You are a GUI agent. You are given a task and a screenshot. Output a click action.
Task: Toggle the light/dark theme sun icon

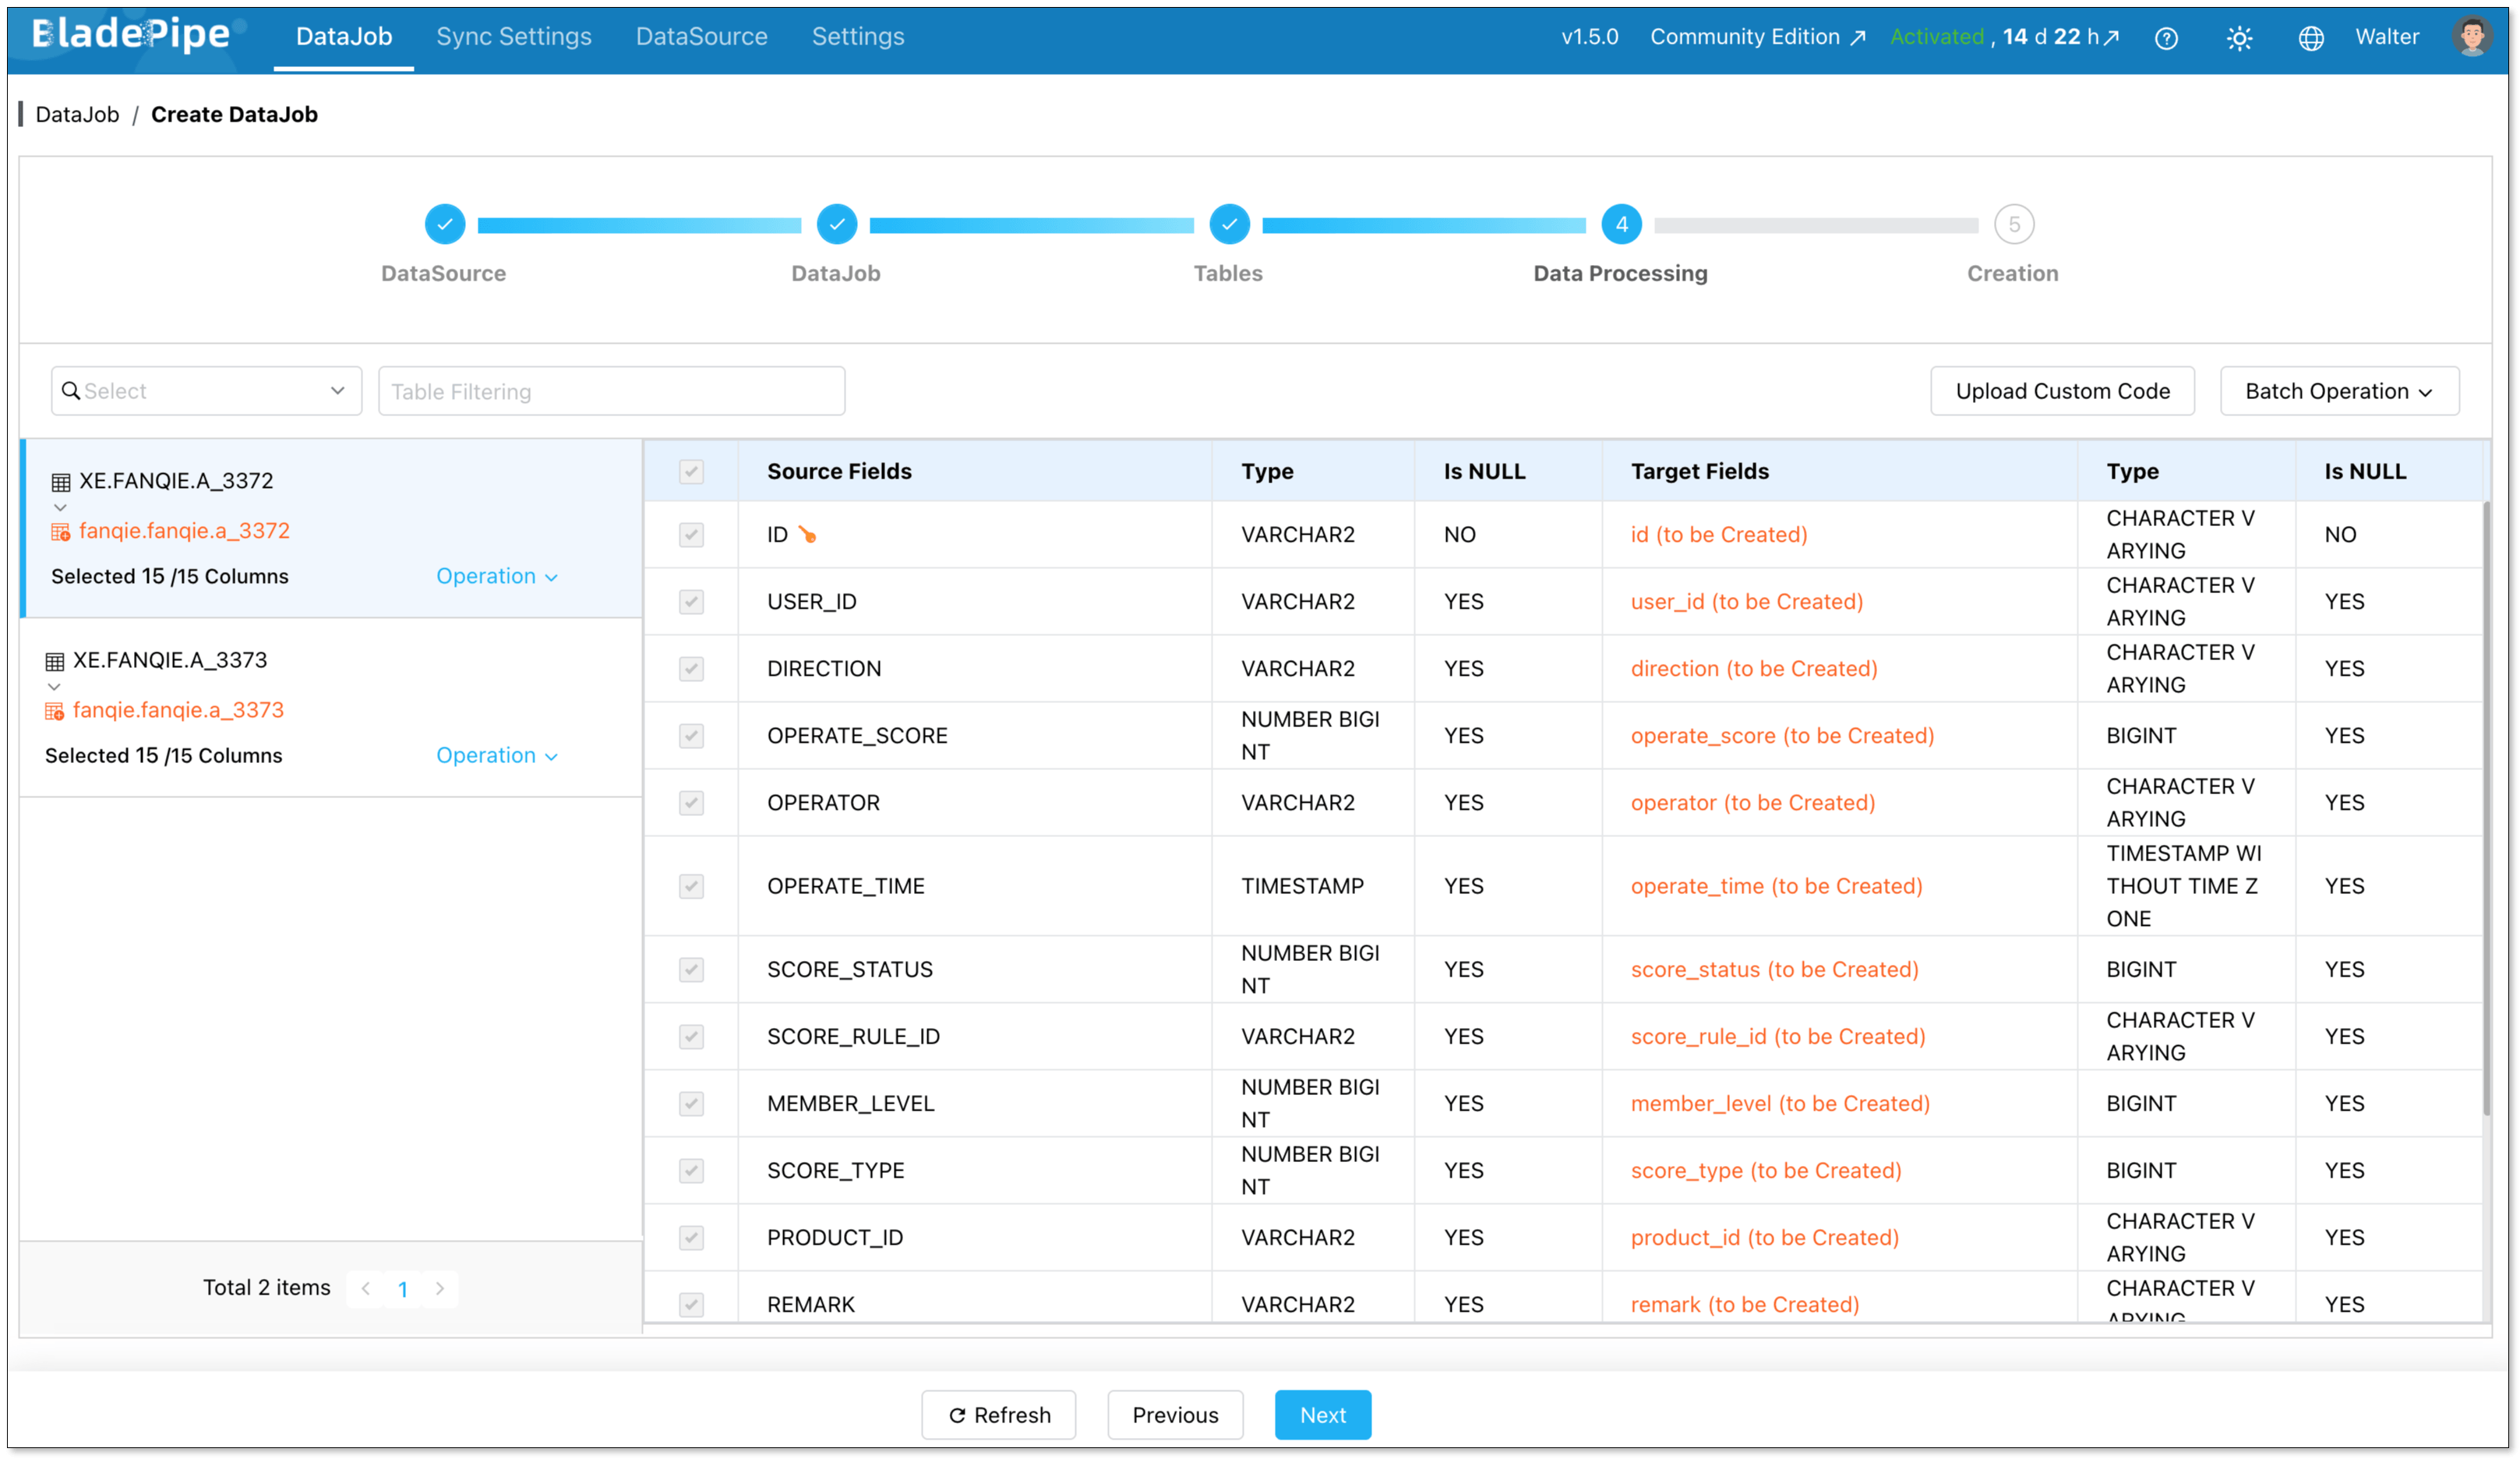click(x=2239, y=38)
